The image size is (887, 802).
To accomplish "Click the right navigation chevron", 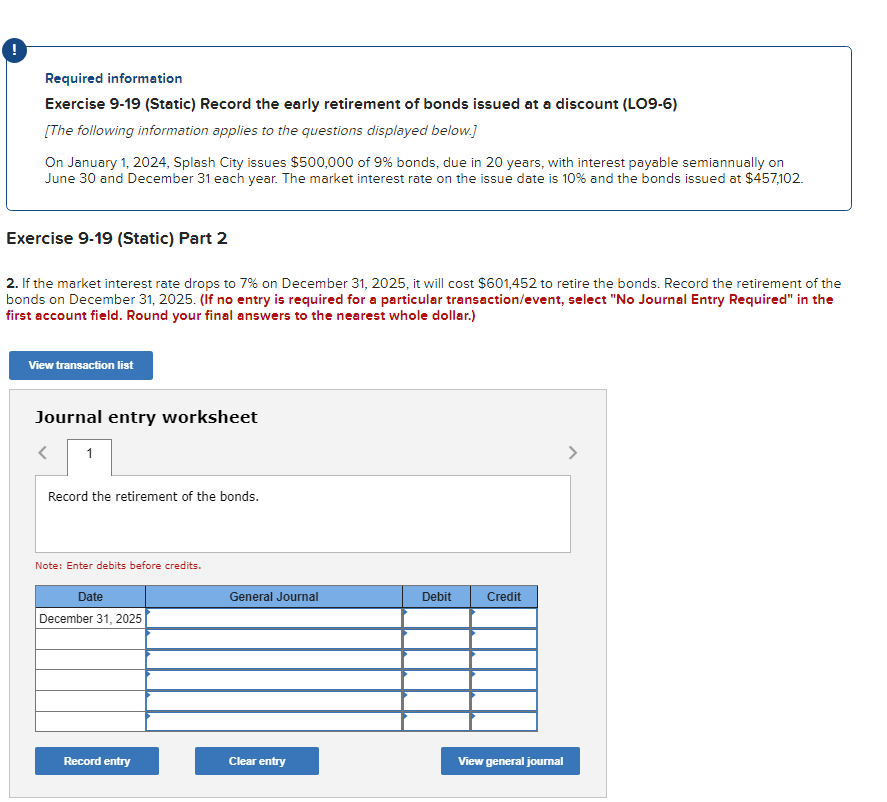I will [x=573, y=453].
